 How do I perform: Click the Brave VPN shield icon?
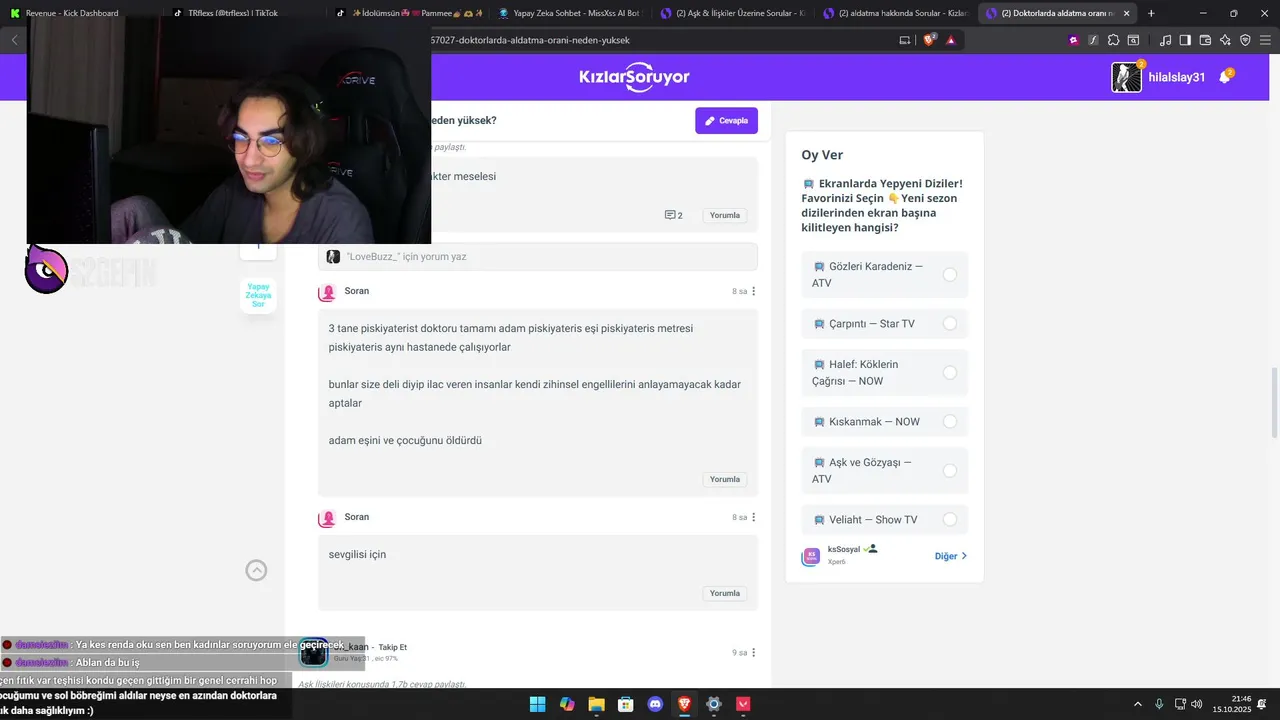coord(1245,40)
